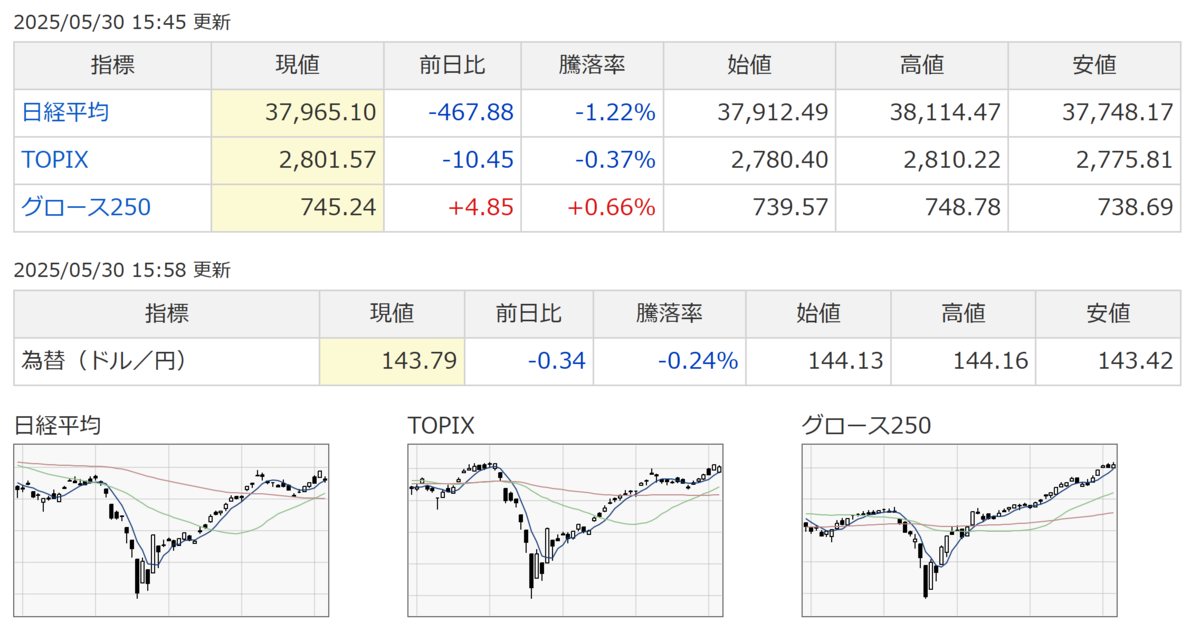Click the 日経平均 candlestick chart thumbnail
Screen dimensions: 1200x623
(x=172, y=531)
